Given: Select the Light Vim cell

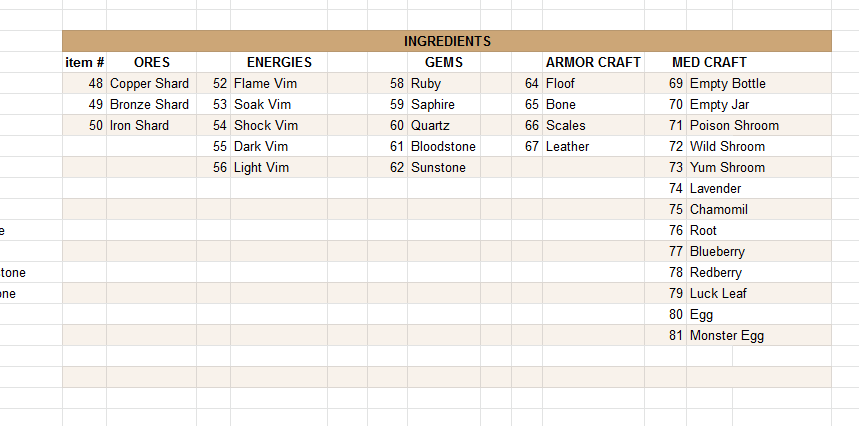Looking at the screenshot, I should tap(279, 168).
